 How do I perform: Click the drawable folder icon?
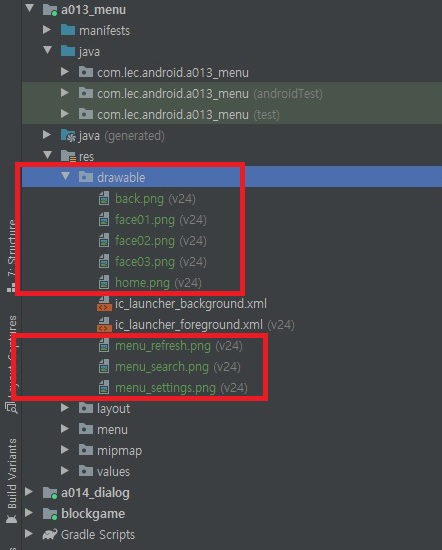point(86,177)
